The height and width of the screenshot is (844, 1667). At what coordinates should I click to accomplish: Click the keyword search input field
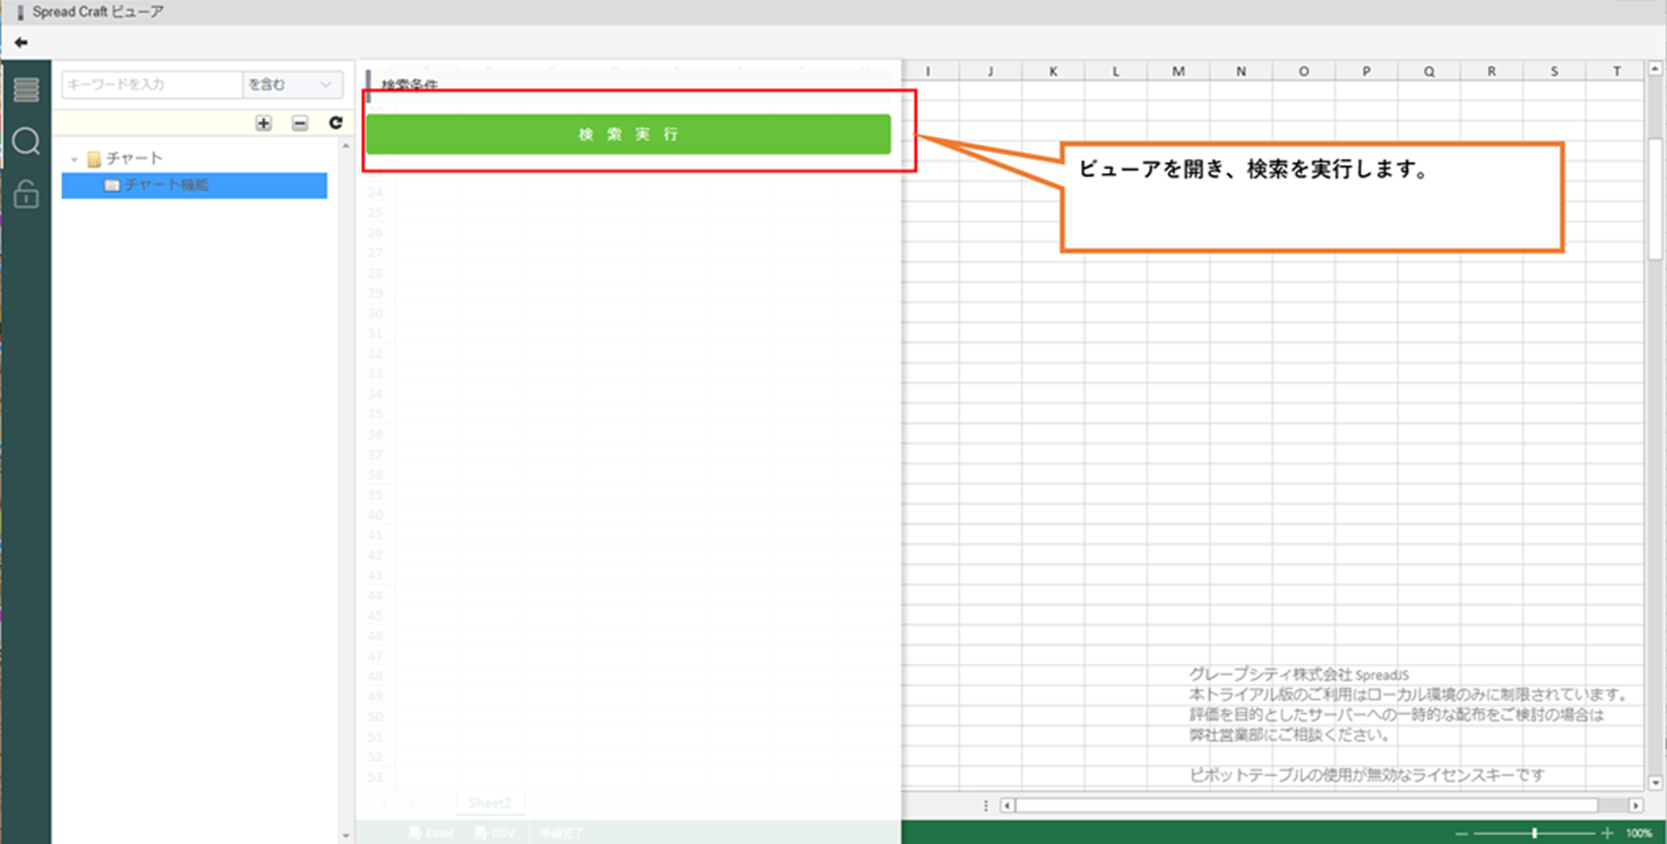point(151,85)
